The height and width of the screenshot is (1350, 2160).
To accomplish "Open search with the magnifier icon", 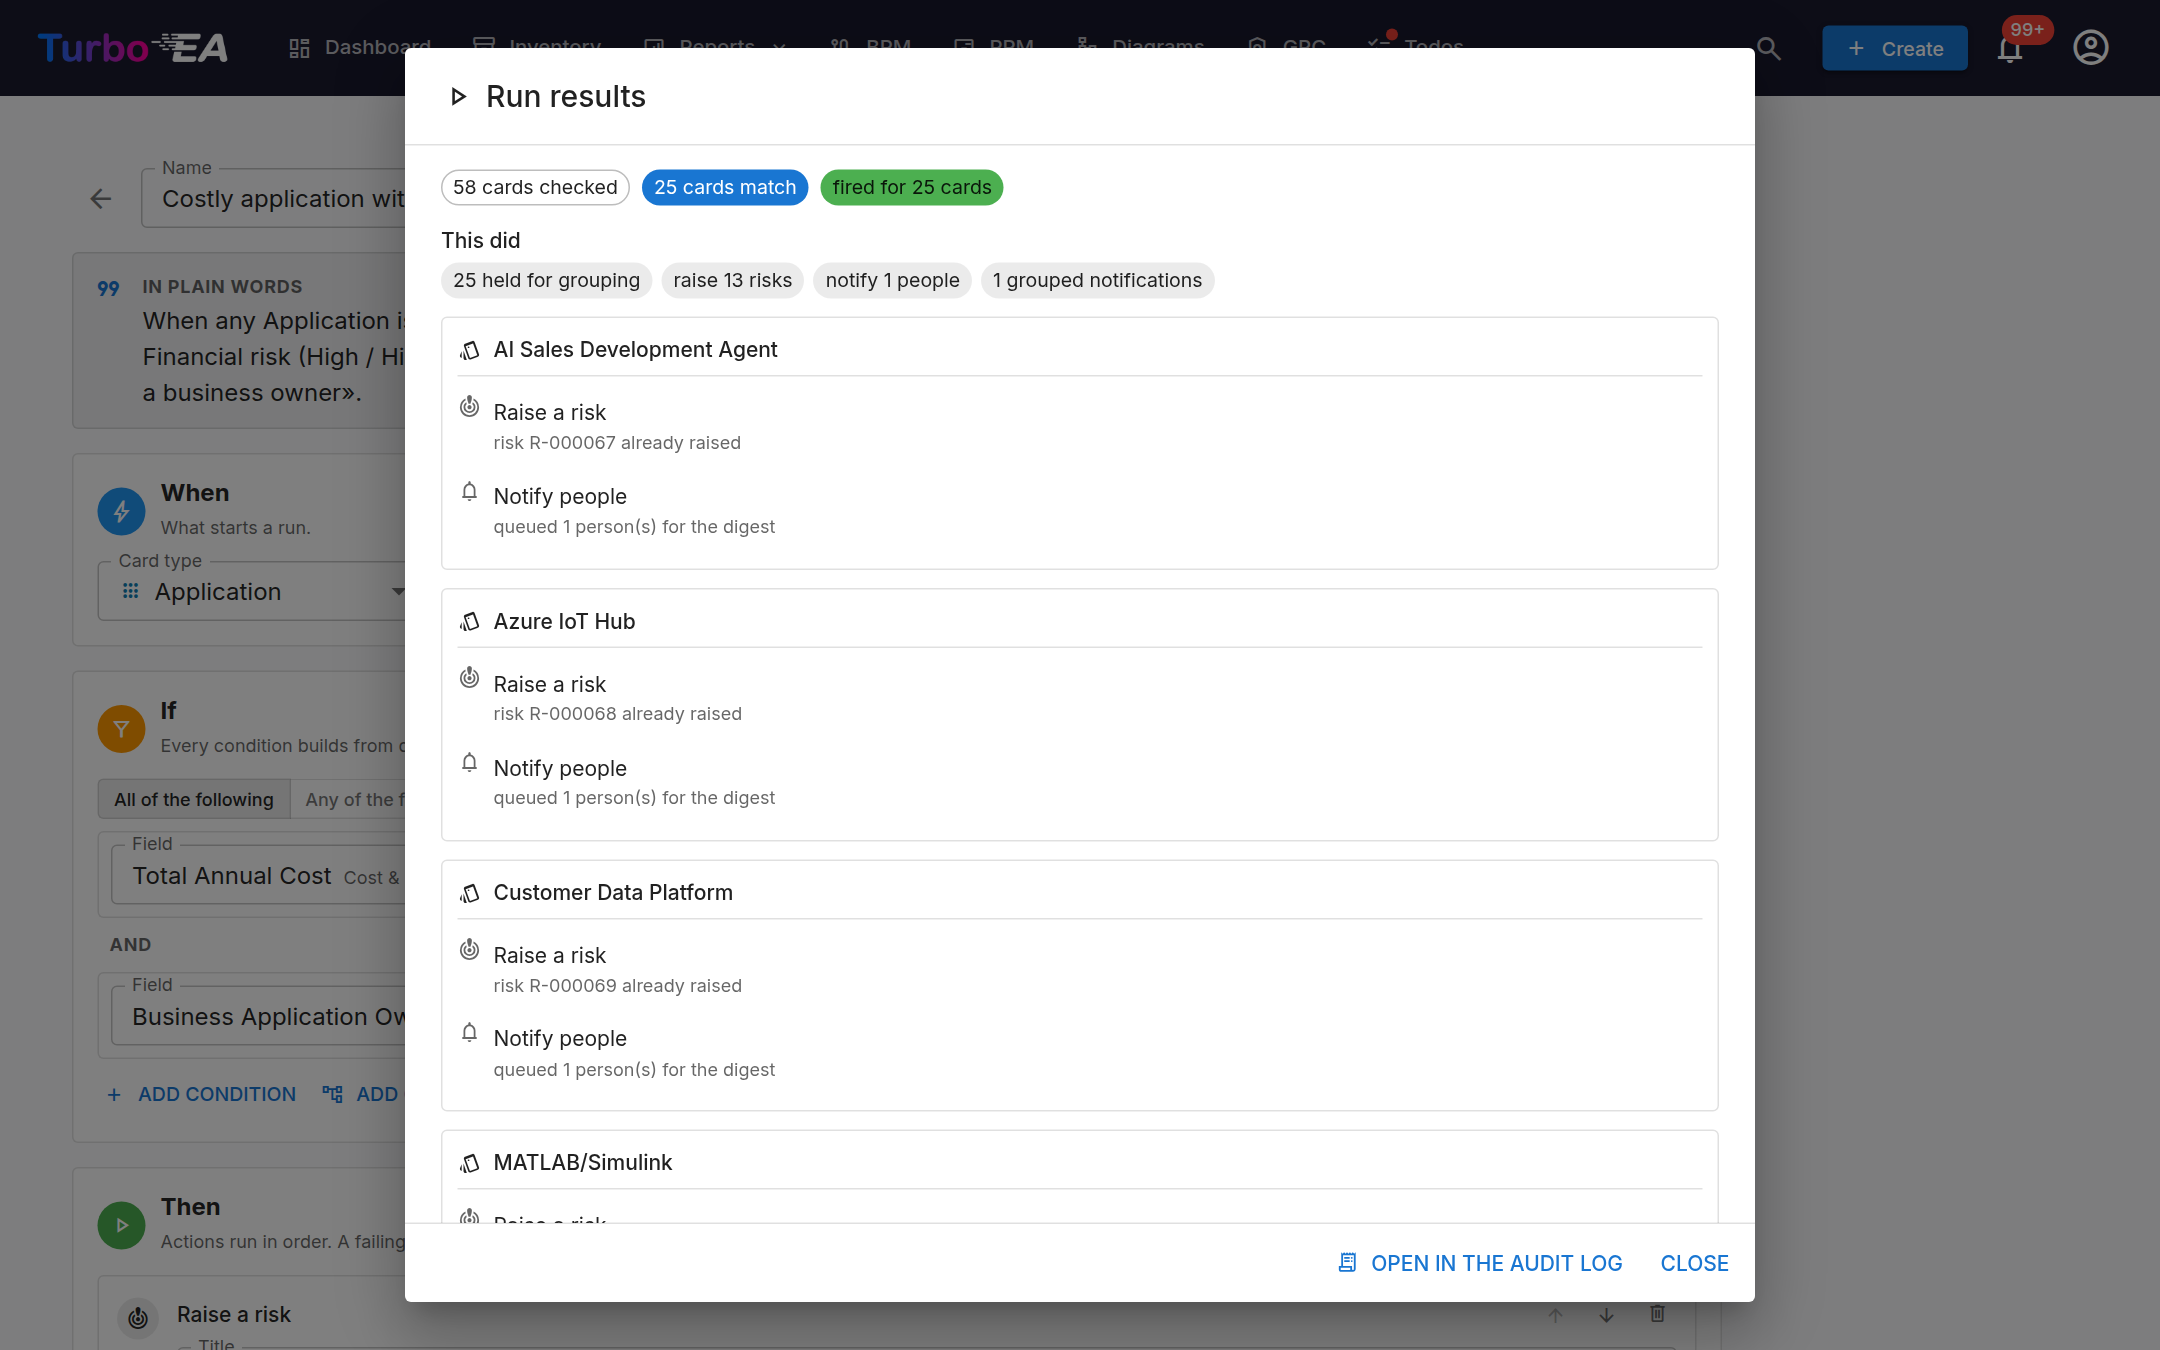I will coord(1768,48).
